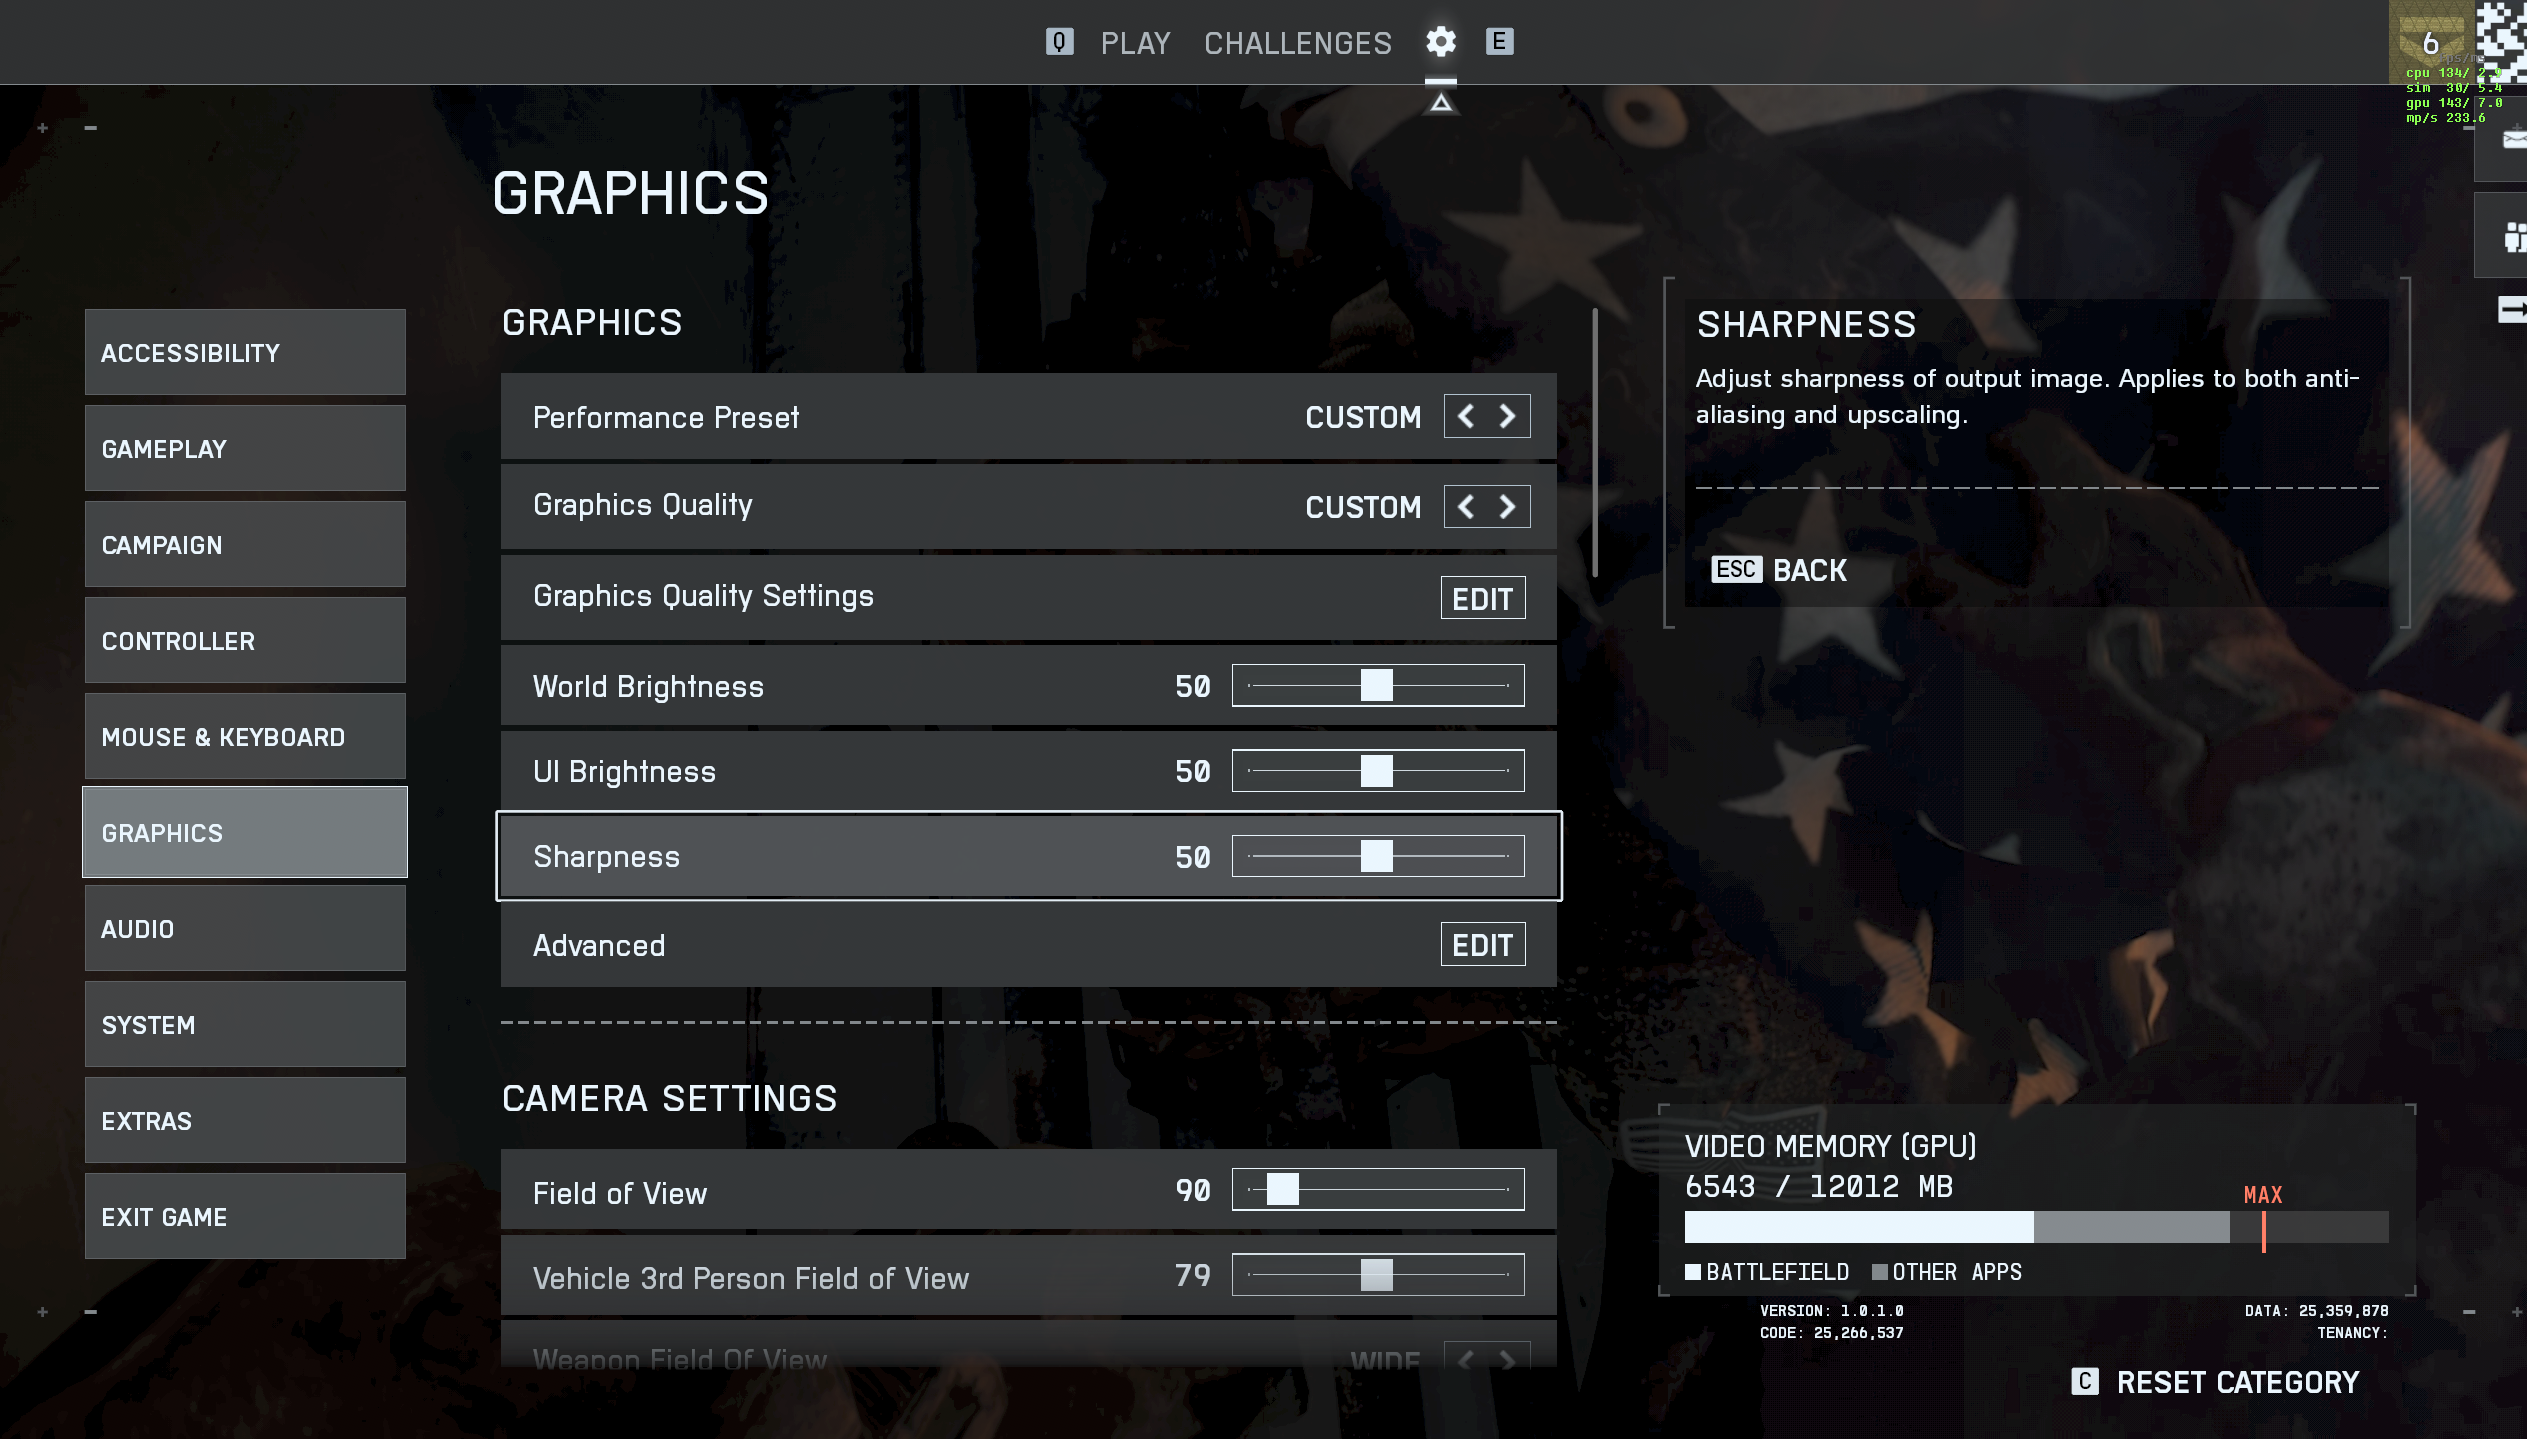
Task: Edit Graphics Quality Settings
Action: [1482, 598]
